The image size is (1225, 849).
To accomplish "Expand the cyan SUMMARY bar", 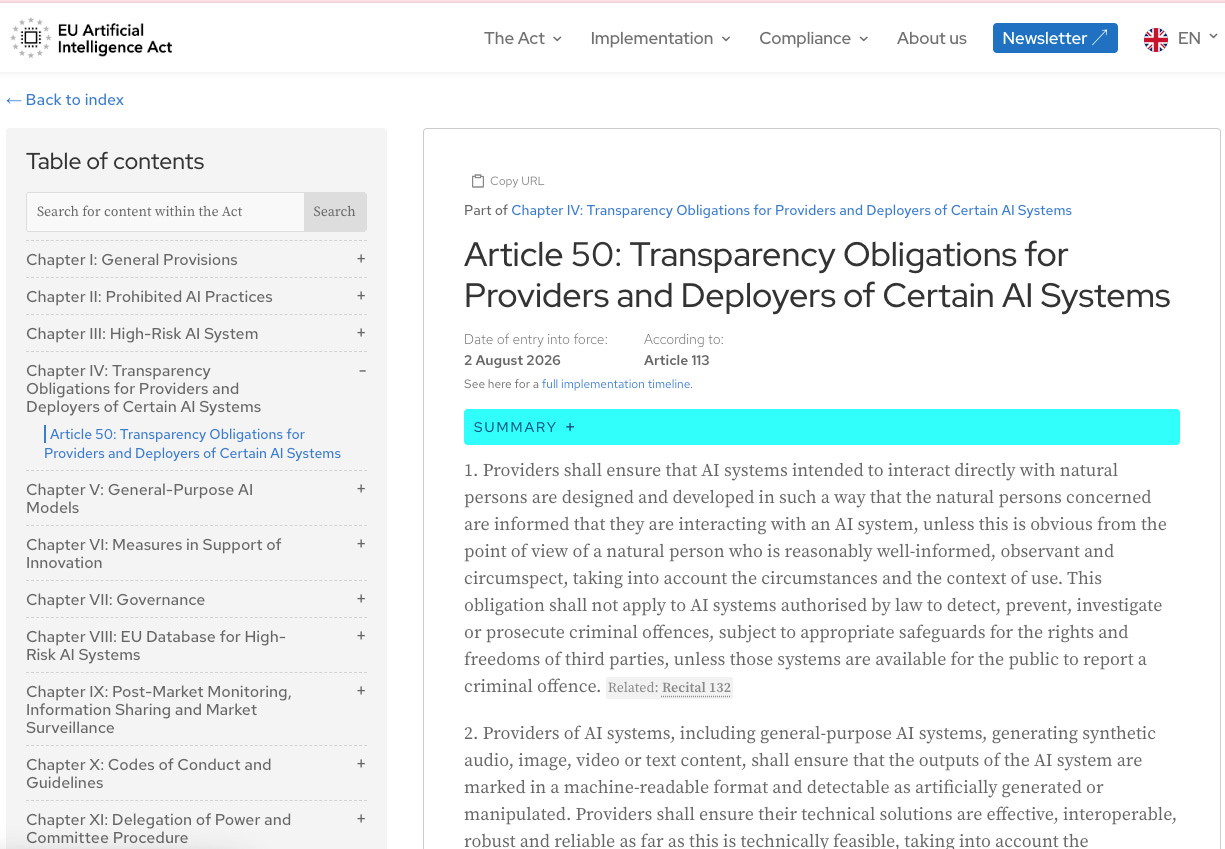I will coord(821,427).
